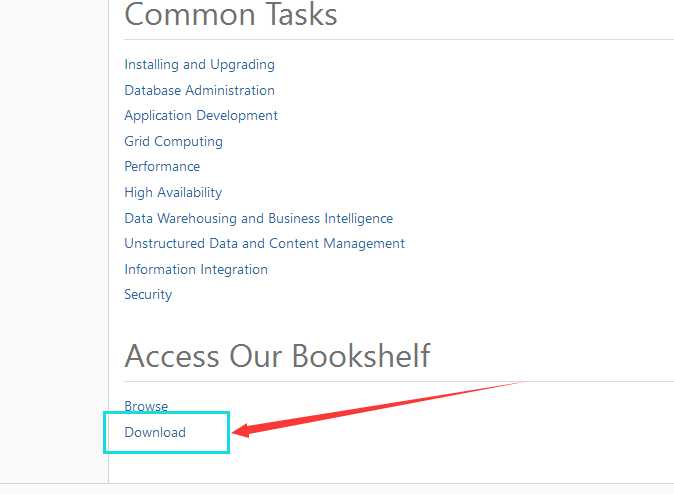Click the gray footer strip at bottom
674x494 pixels.
[337, 489]
